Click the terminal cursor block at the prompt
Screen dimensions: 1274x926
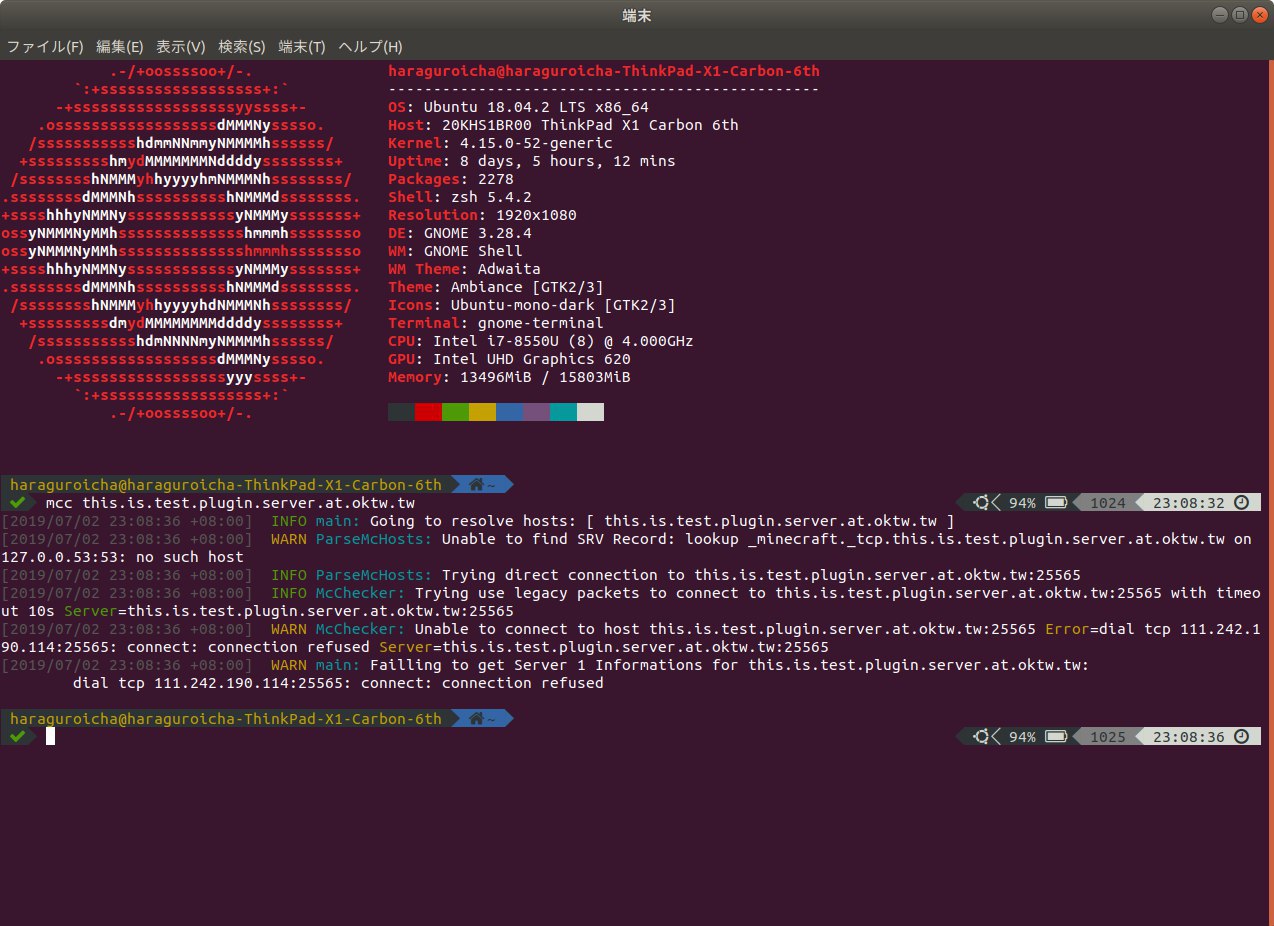[x=51, y=736]
